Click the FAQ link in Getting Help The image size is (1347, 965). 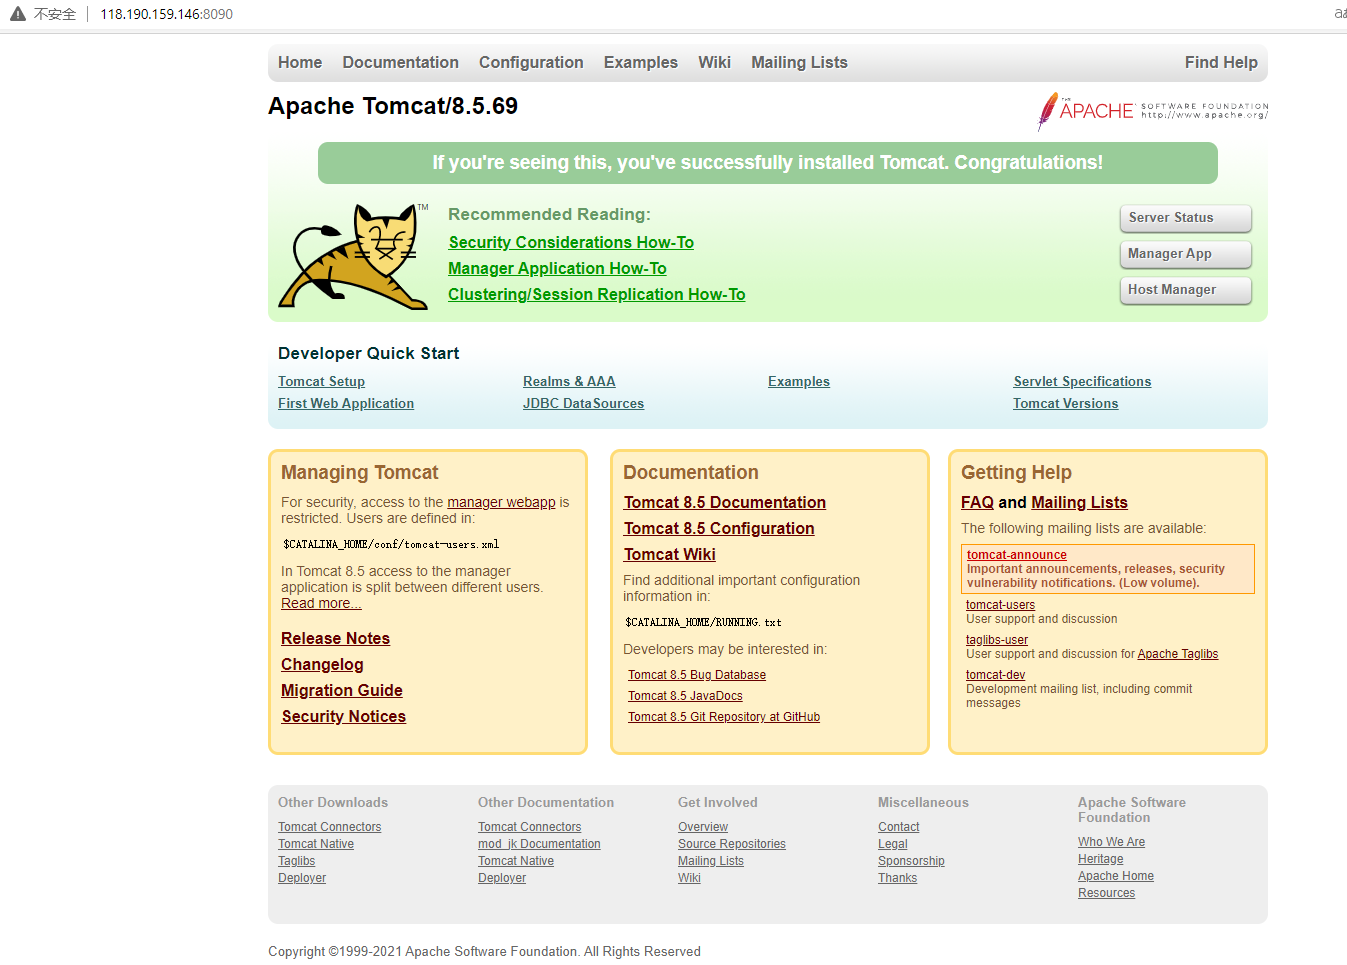(977, 502)
